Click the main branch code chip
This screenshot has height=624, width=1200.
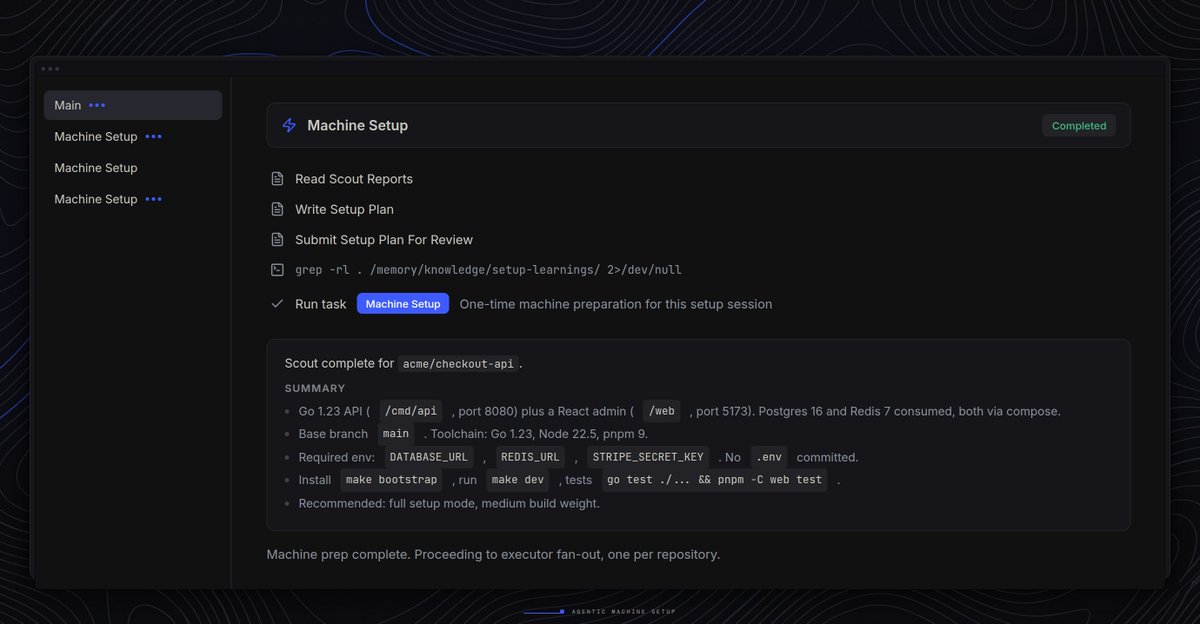coord(396,434)
